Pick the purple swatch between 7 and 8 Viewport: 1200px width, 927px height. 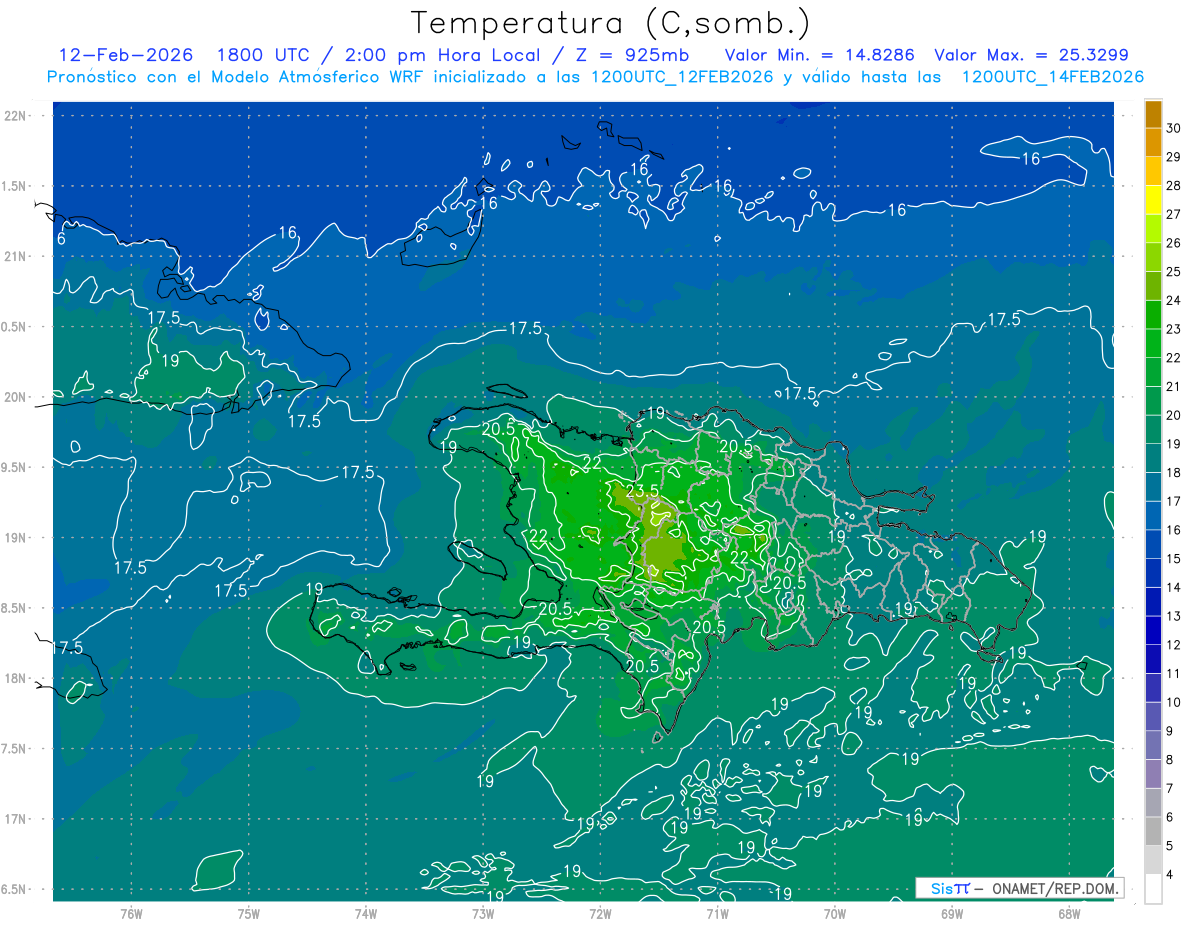pos(1153,774)
